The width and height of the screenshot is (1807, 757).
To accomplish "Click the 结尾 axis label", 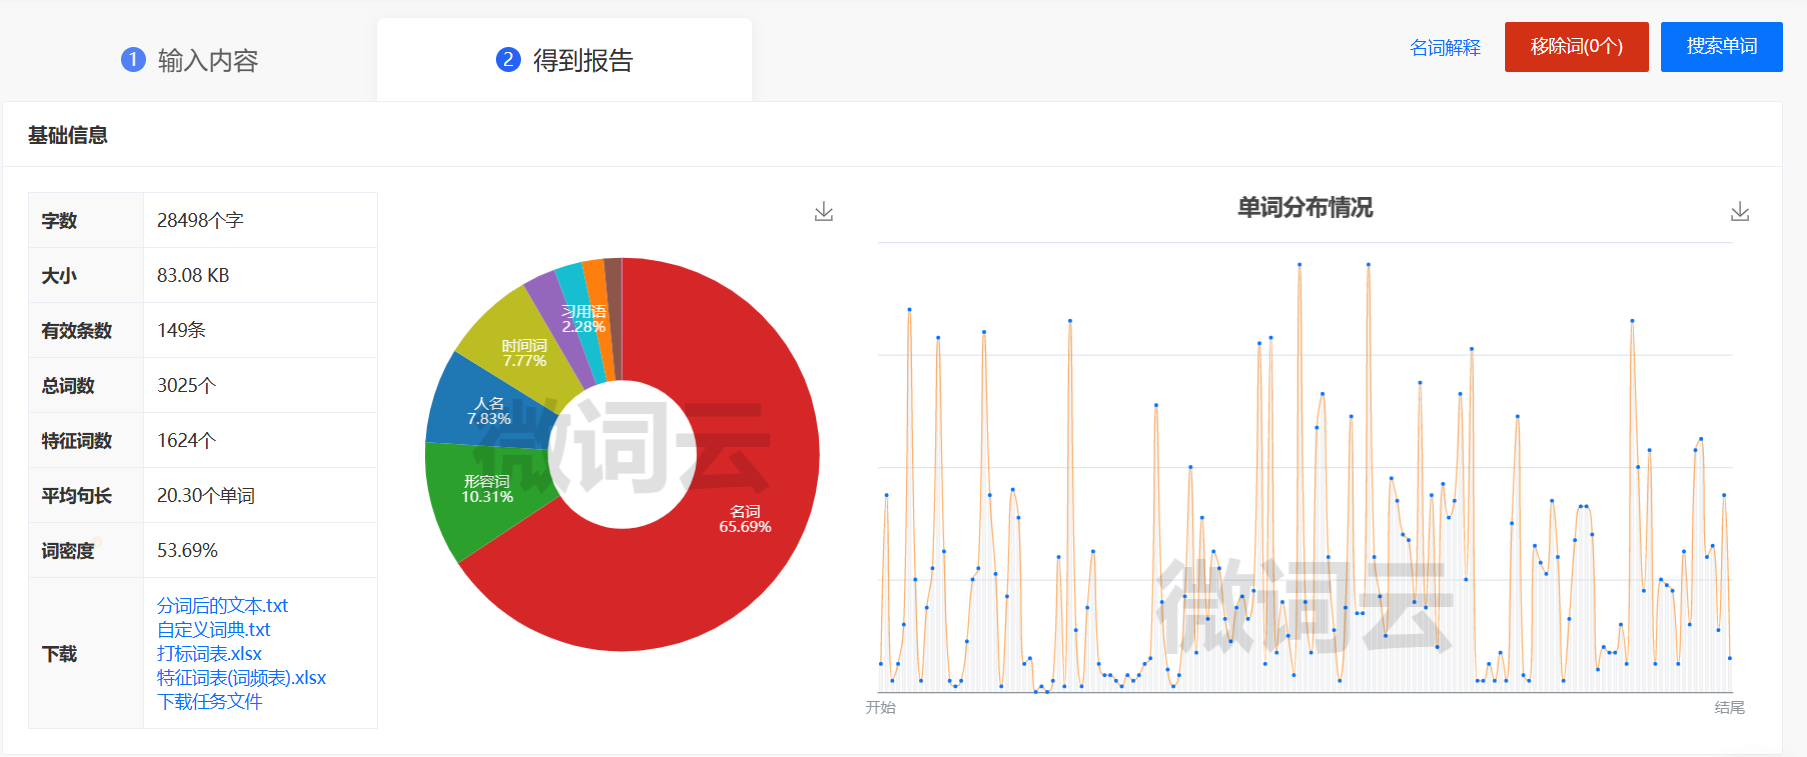I will coord(1730,707).
